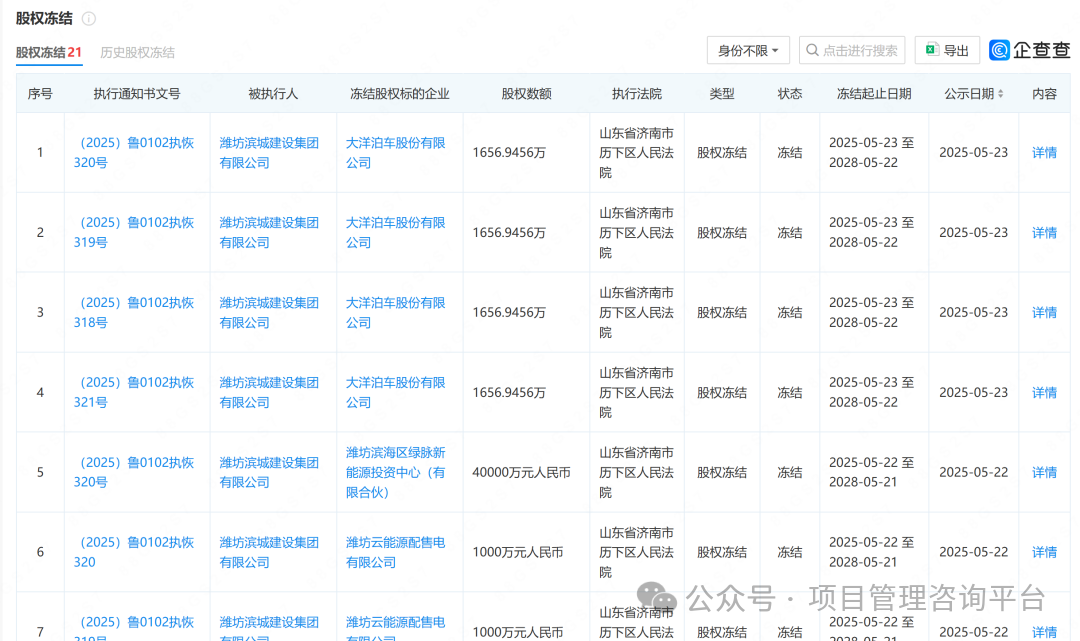The width and height of the screenshot is (1080, 641).
Task: View 详情 for row 5
Action: [x=1044, y=472]
